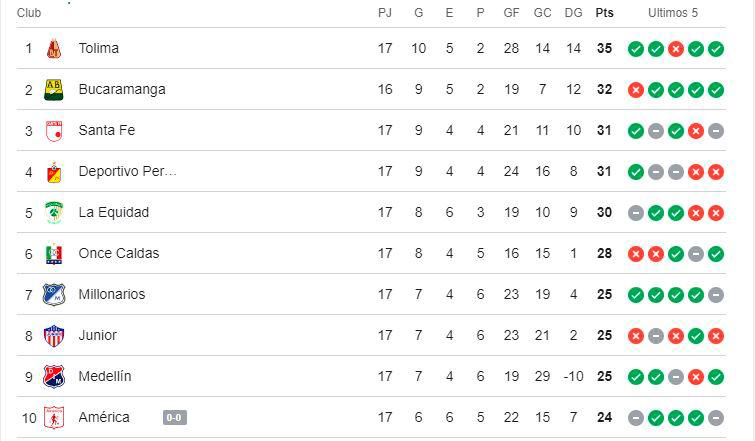The image size is (755, 441).
Task: Click the Junior club crest icon
Action: (x=54, y=335)
